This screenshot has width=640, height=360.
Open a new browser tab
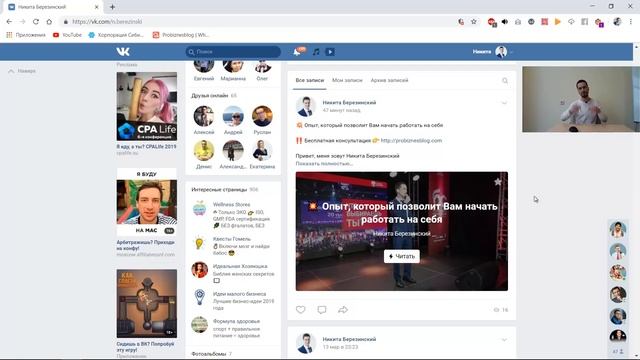pos(112,7)
